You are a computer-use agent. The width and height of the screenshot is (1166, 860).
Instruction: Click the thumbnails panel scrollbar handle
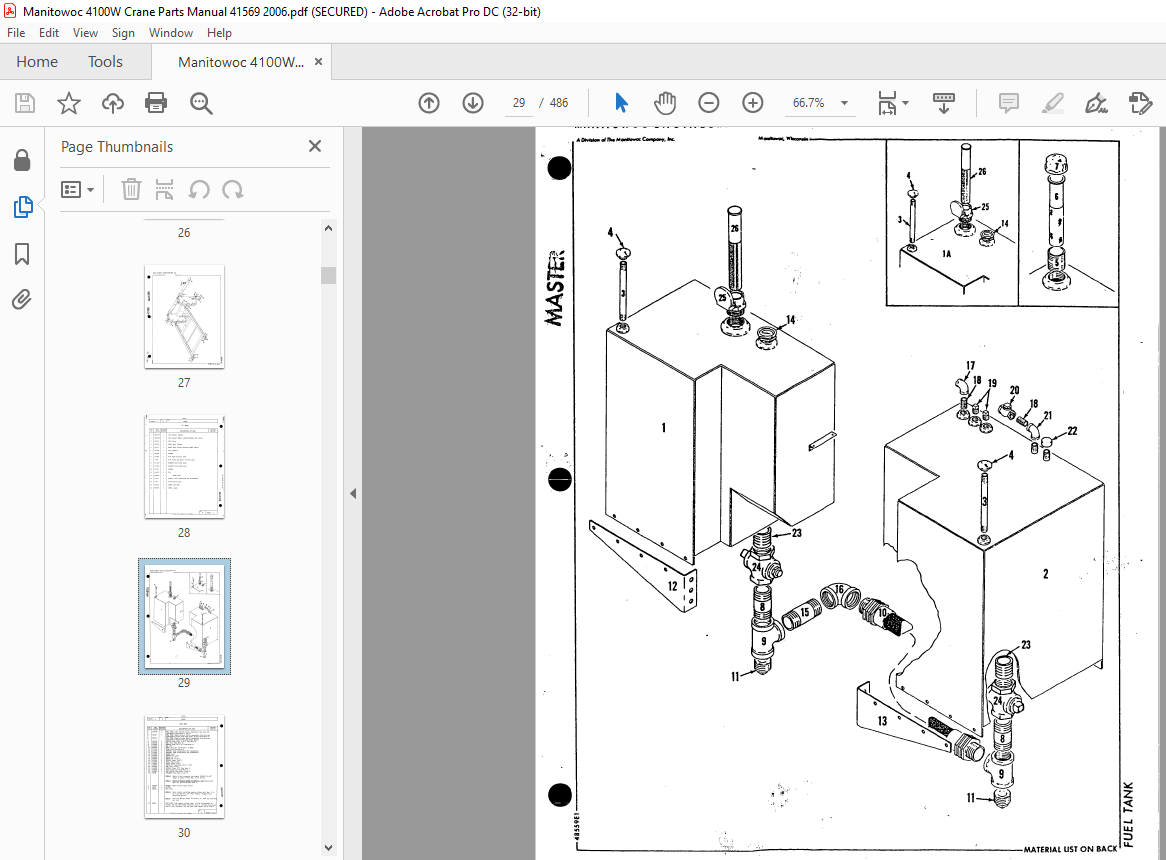click(329, 275)
